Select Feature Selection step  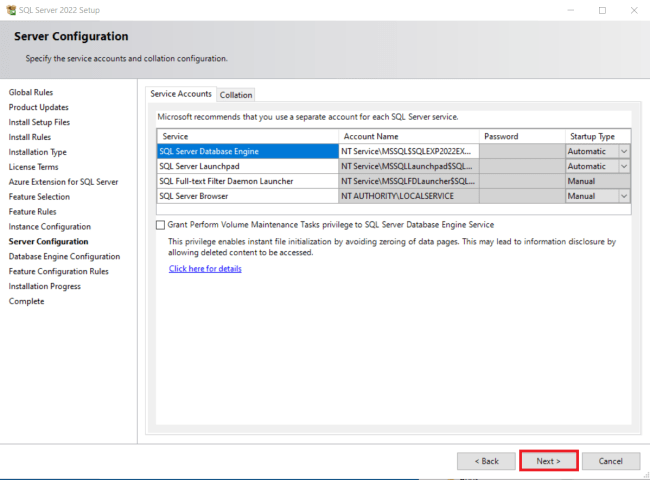tap(39, 197)
